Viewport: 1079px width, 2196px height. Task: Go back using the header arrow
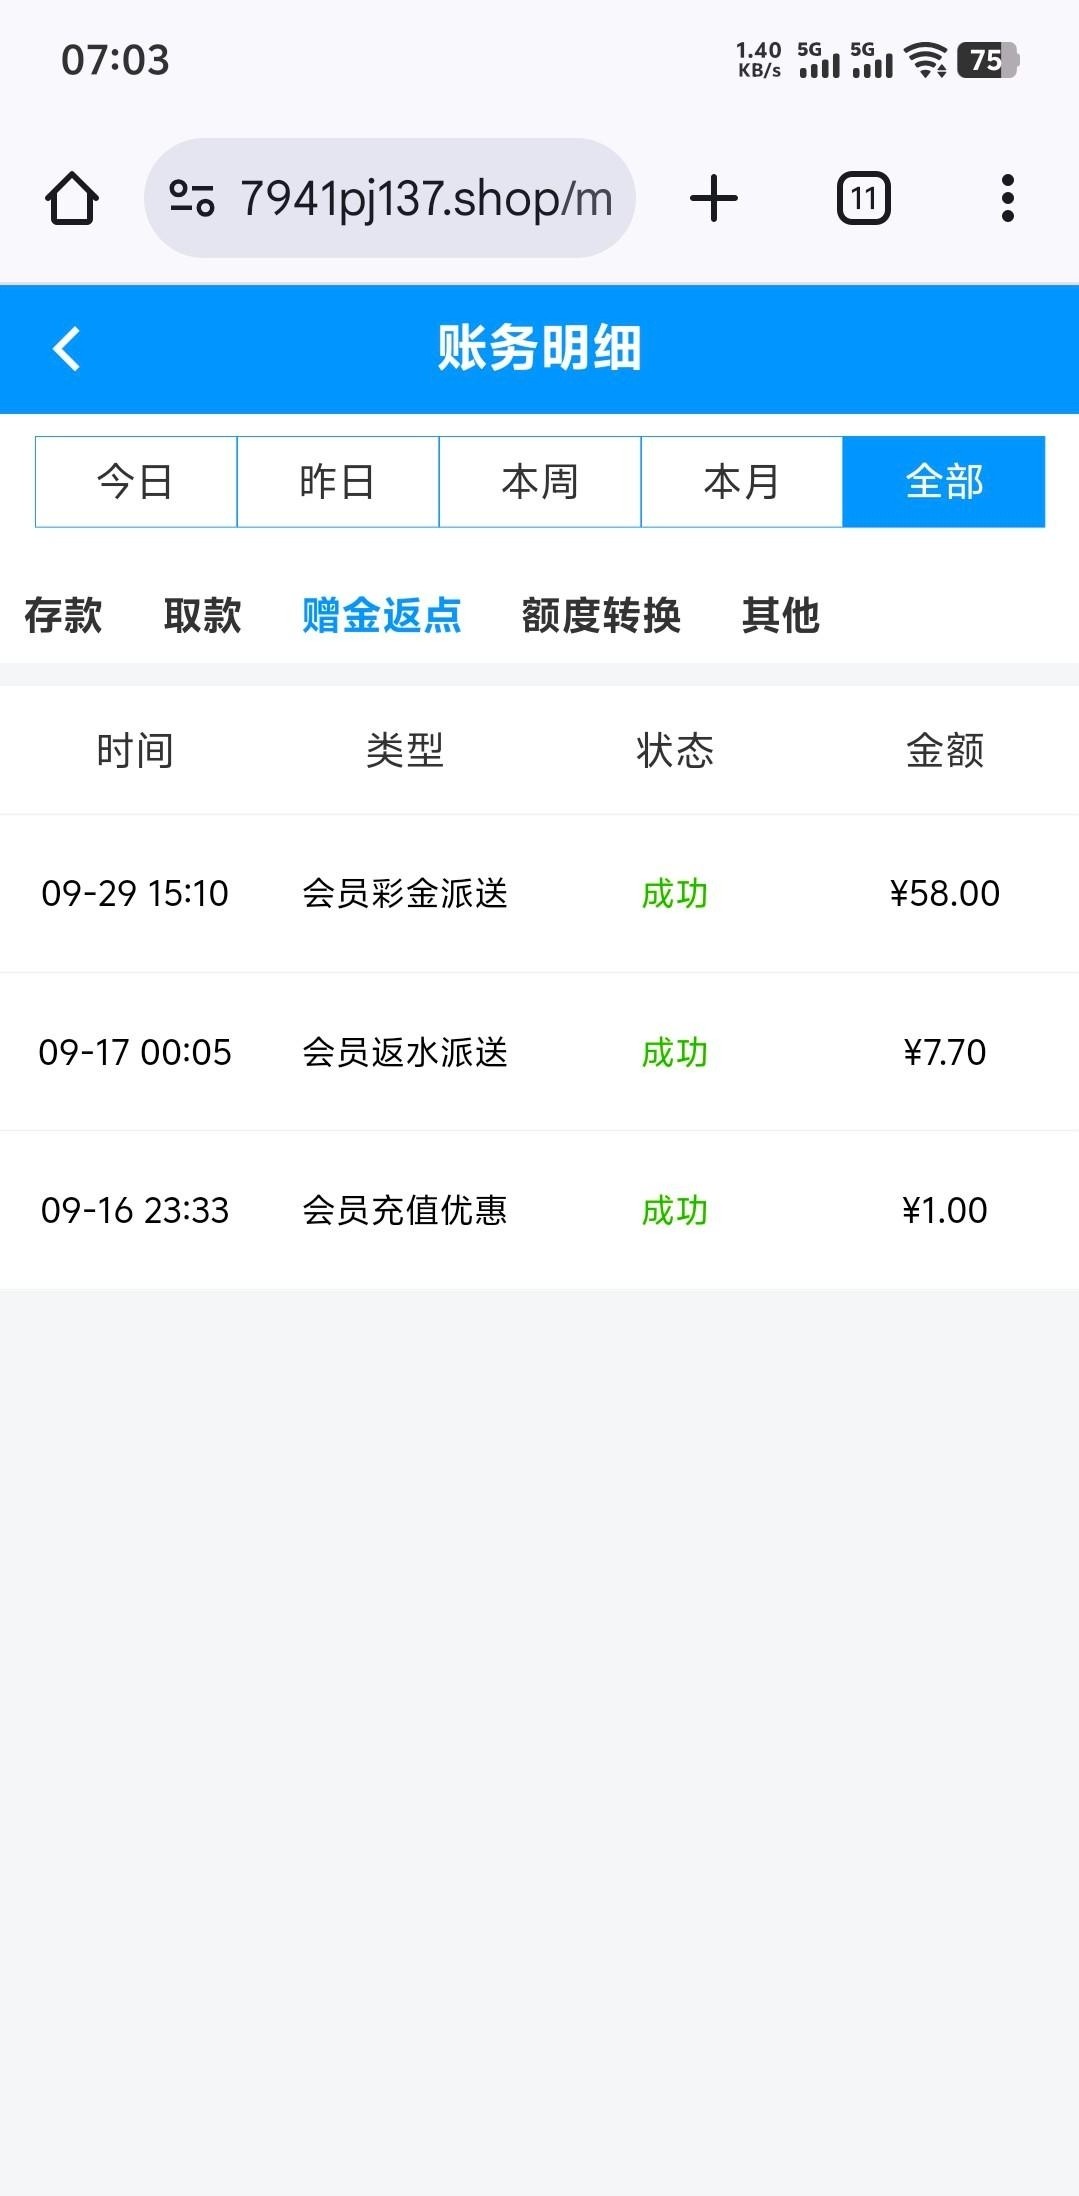tap(67, 349)
